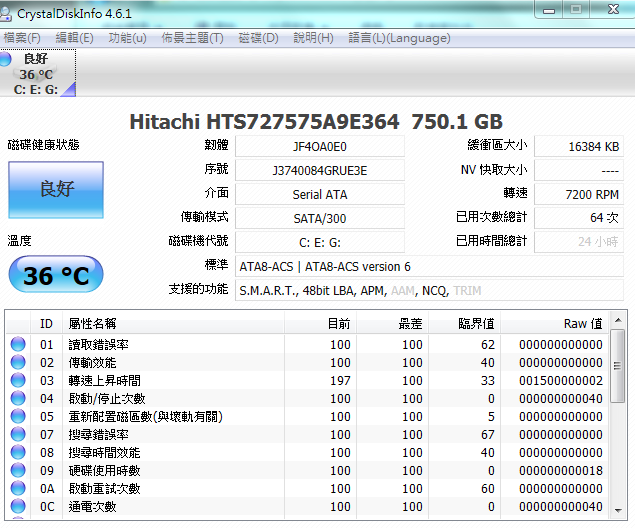Screen dimensions: 635x528
Task: Select the 硬碟使用時數 attribute row
Action: [307, 471]
